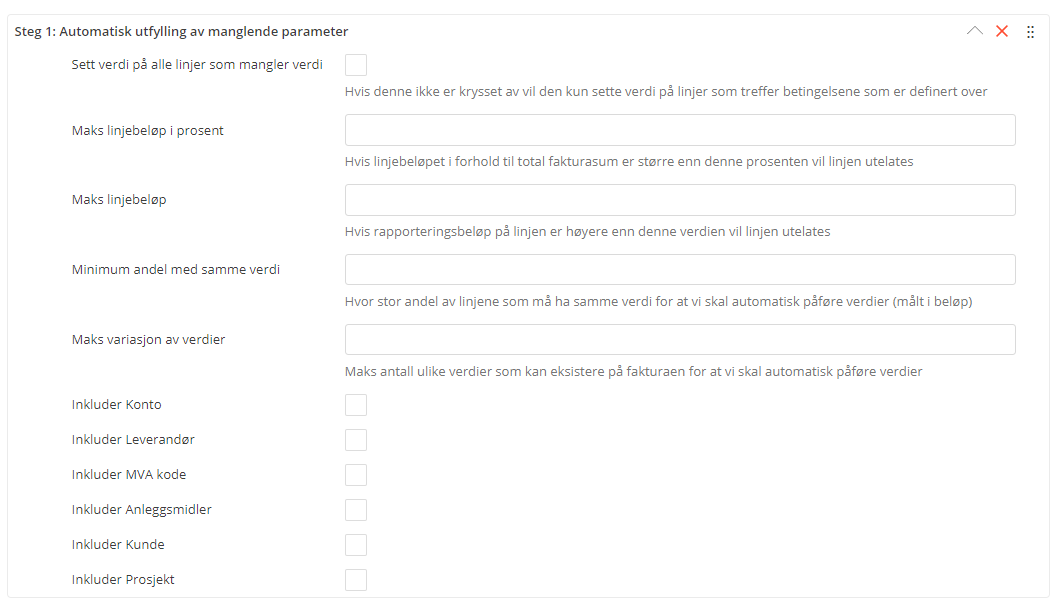Click the 'Inkluder Konto' label
Viewport: 1060px width, 606px height.
click(x=116, y=405)
